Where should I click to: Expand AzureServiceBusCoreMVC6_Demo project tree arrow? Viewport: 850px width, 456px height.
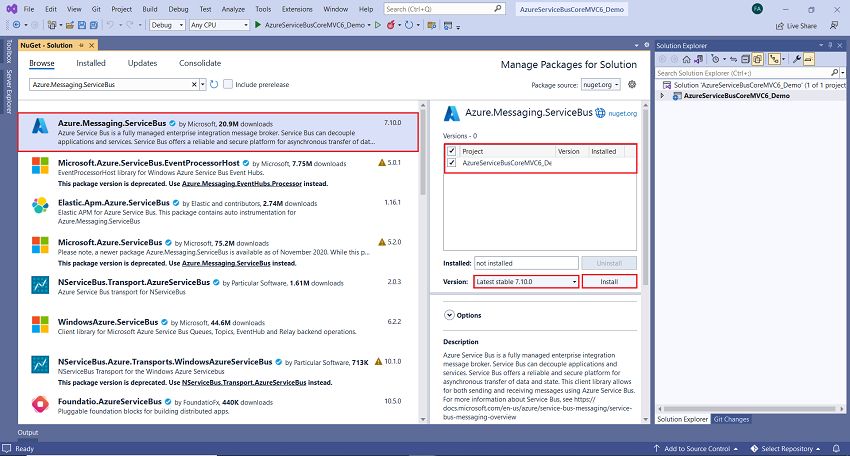[662, 95]
